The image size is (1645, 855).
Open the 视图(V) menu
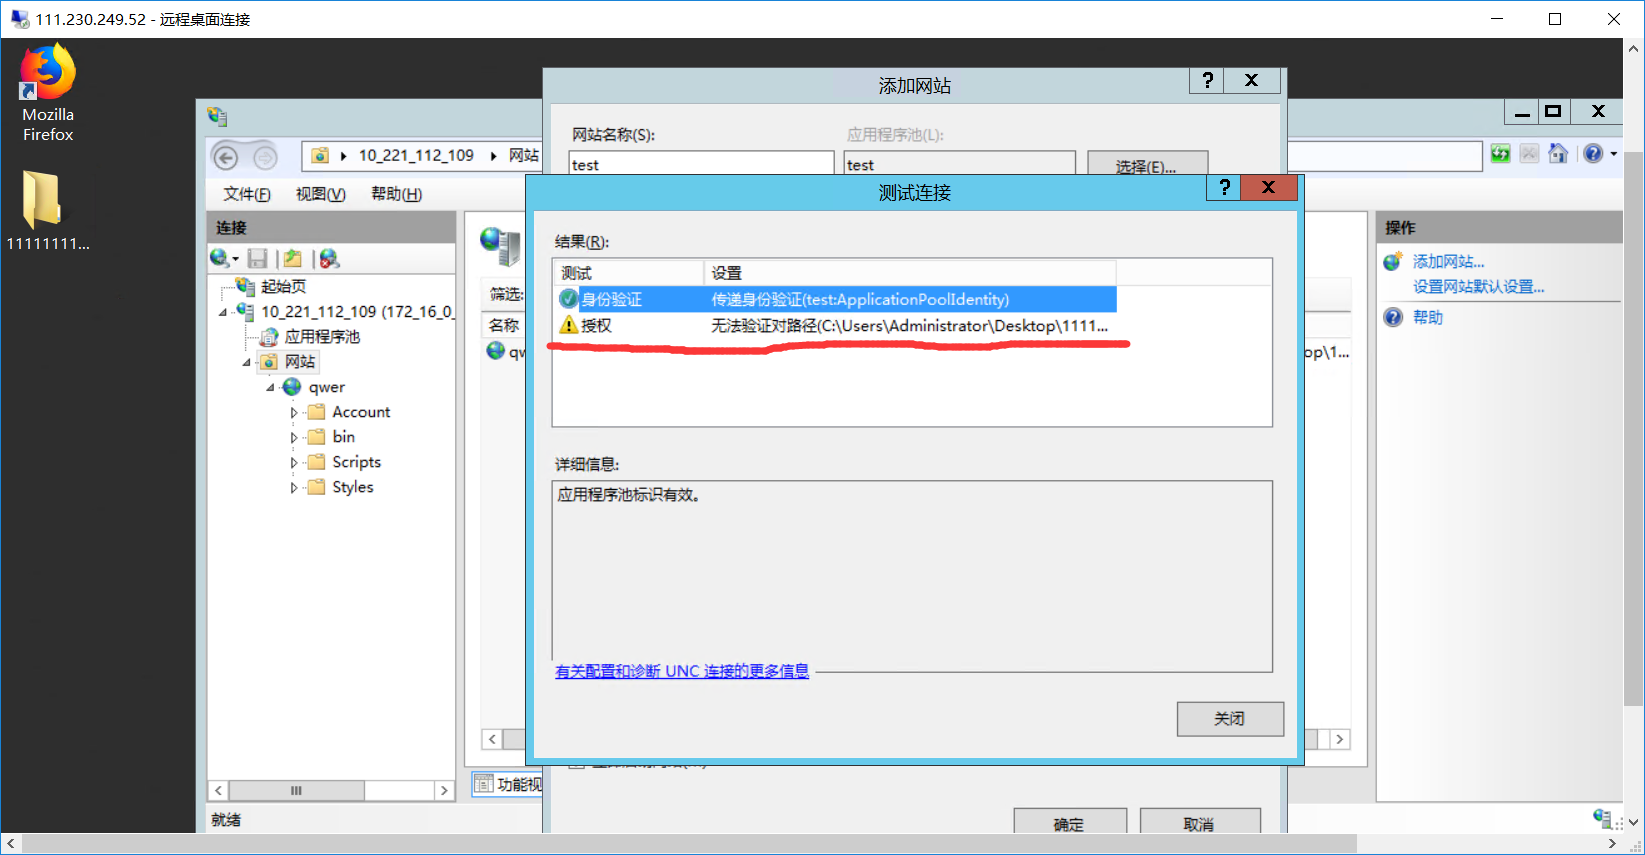[x=321, y=194]
